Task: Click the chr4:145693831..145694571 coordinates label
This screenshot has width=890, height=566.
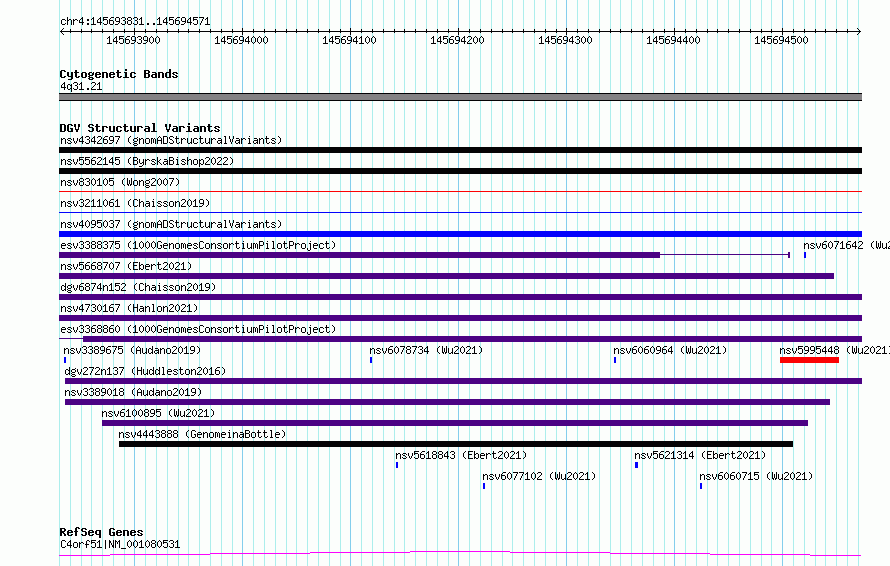Action: coord(135,22)
